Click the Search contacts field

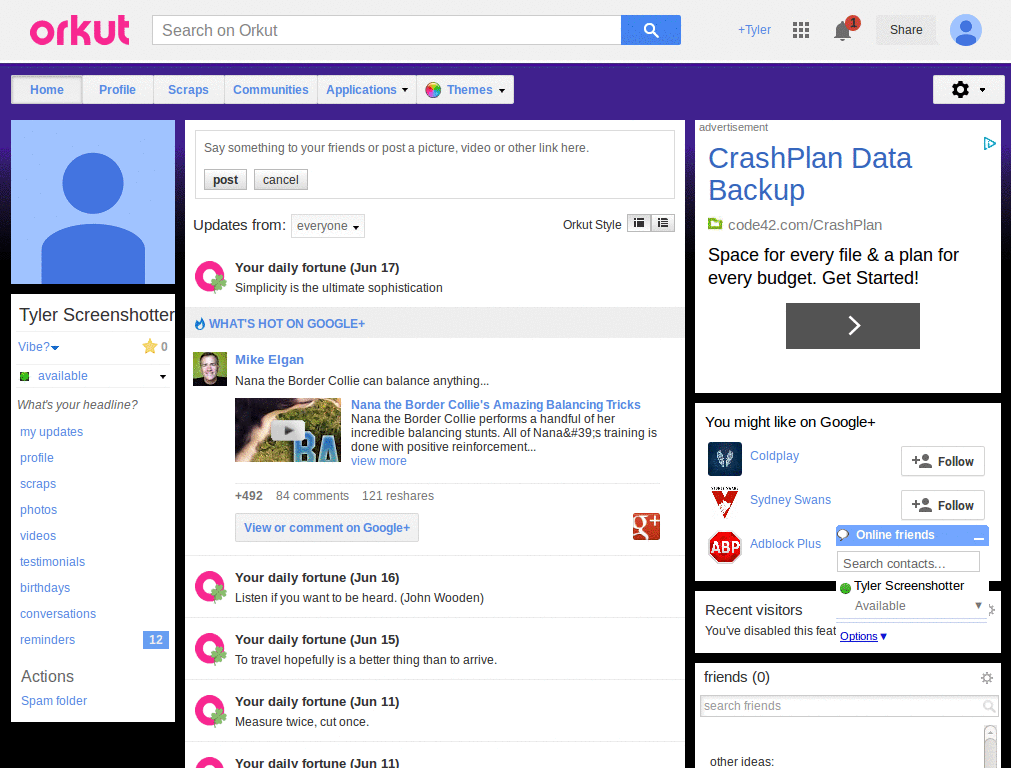(x=908, y=563)
